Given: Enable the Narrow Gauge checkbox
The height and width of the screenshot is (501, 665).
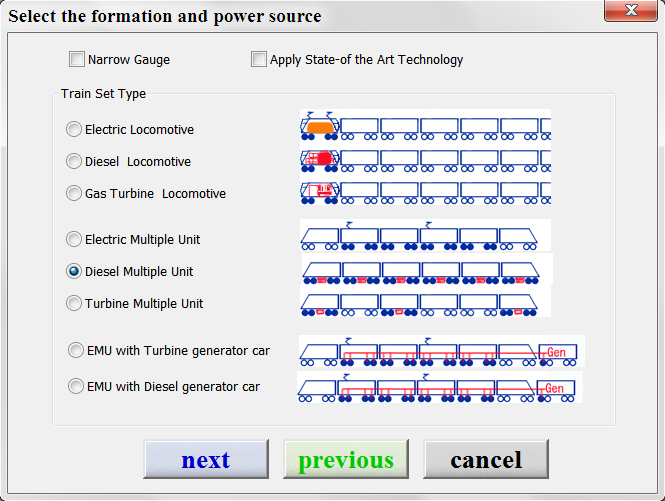Looking at the screenshot, I should tap(77, 59).
